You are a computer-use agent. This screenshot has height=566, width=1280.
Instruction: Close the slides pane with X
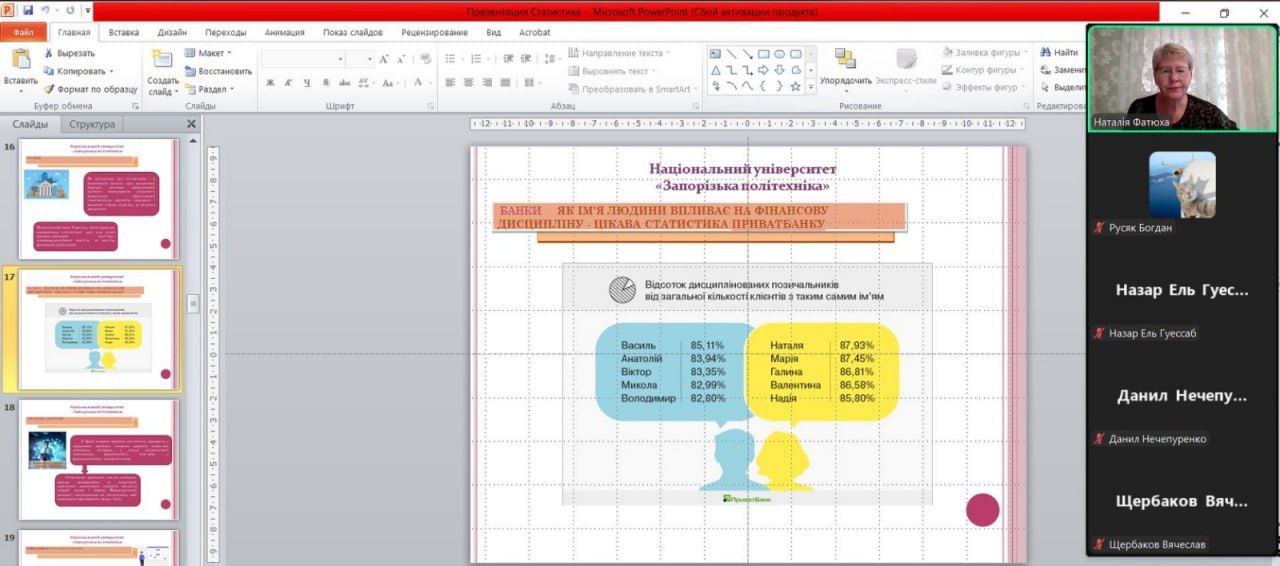(192, 124)
